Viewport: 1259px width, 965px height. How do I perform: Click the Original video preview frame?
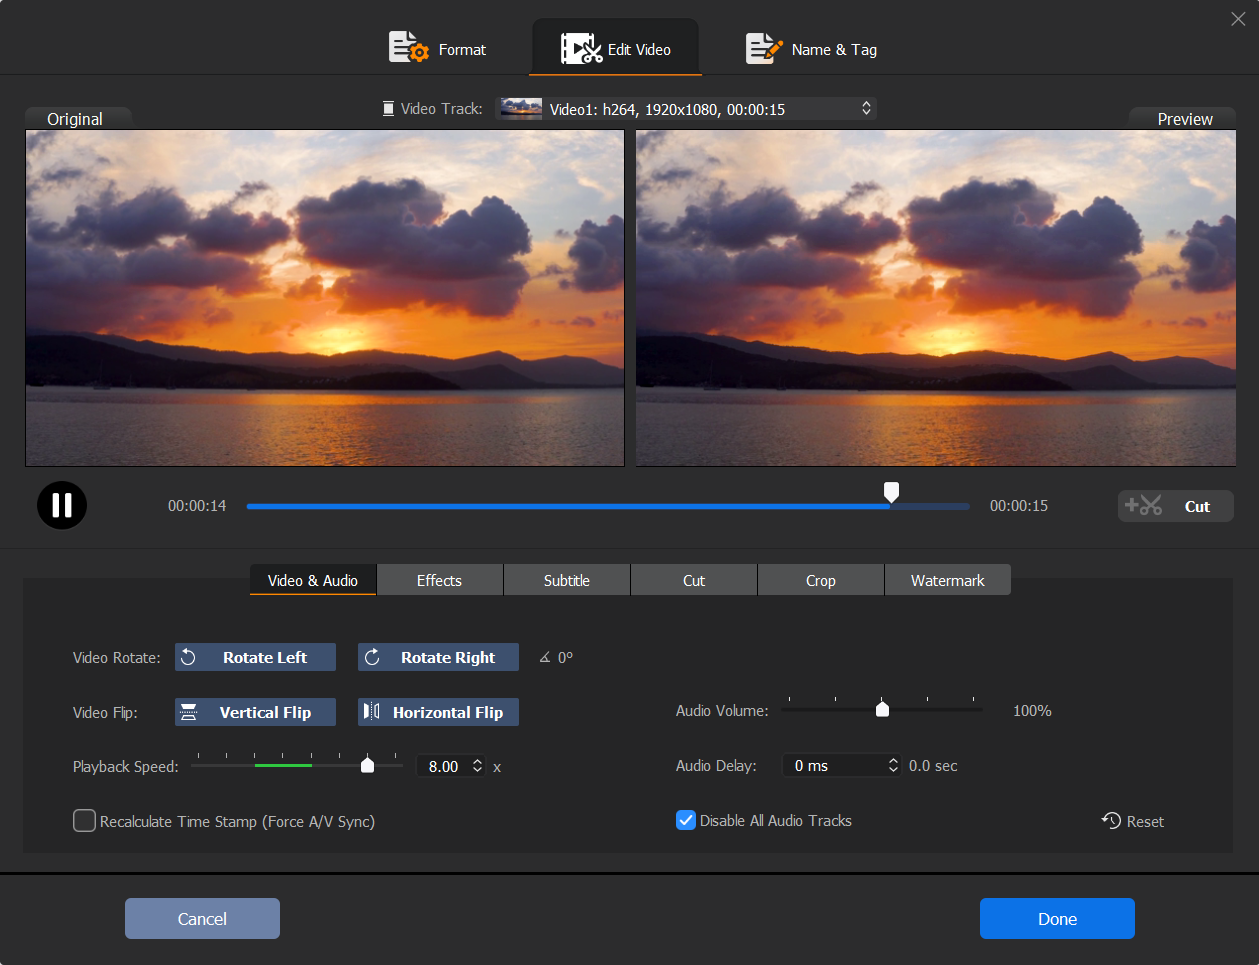pos(325,298)
